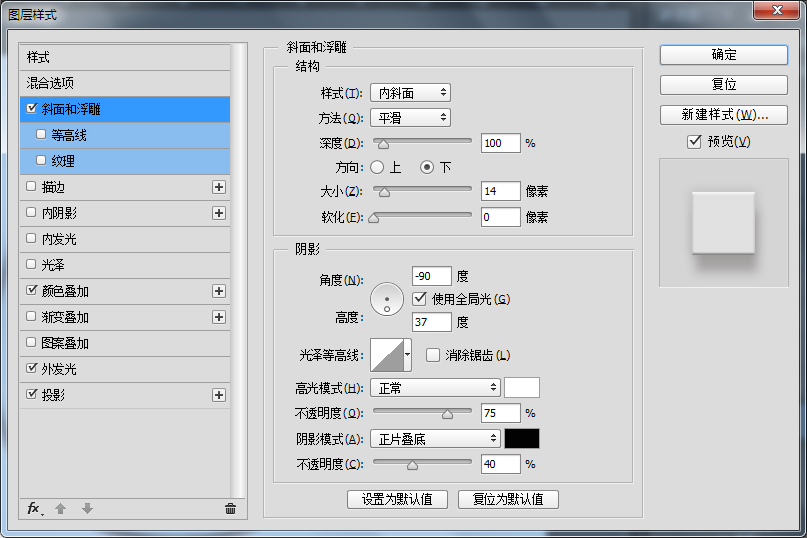Viewport: 807px width, 538px height.
Task: Enable the 内发光 checkbox
Action: tap(31, 238)
